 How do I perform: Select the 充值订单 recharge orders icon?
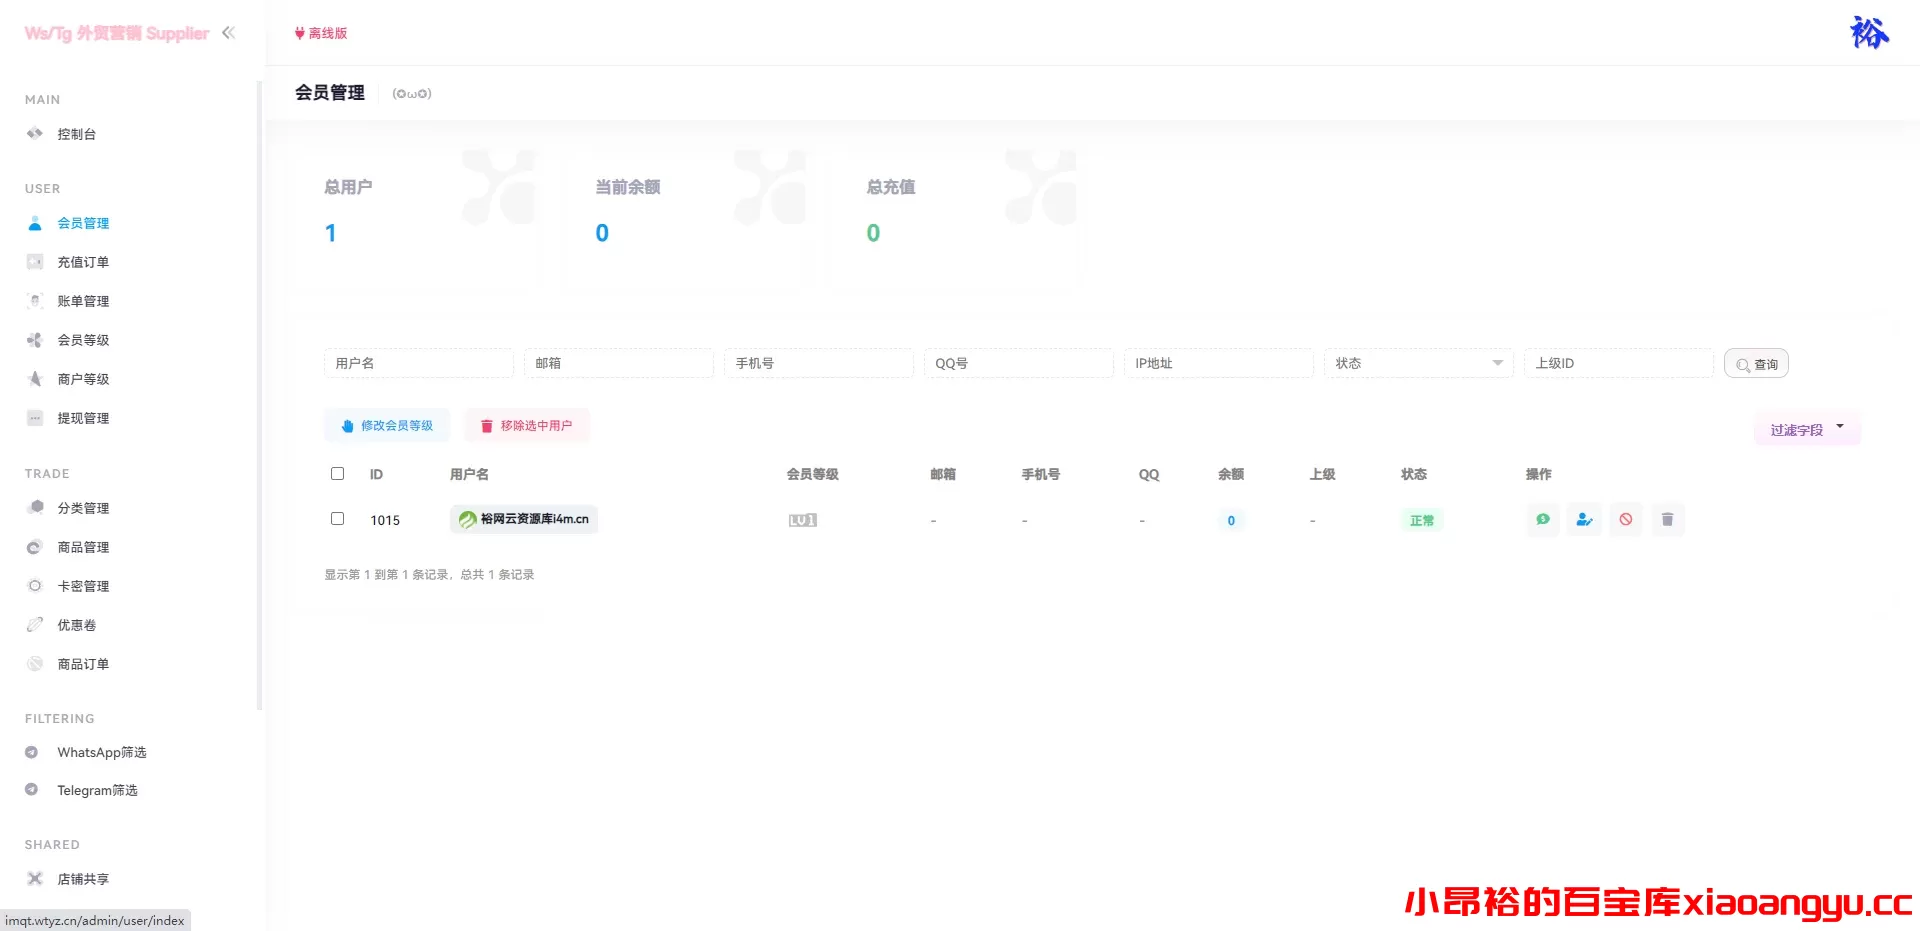(34, 261)
